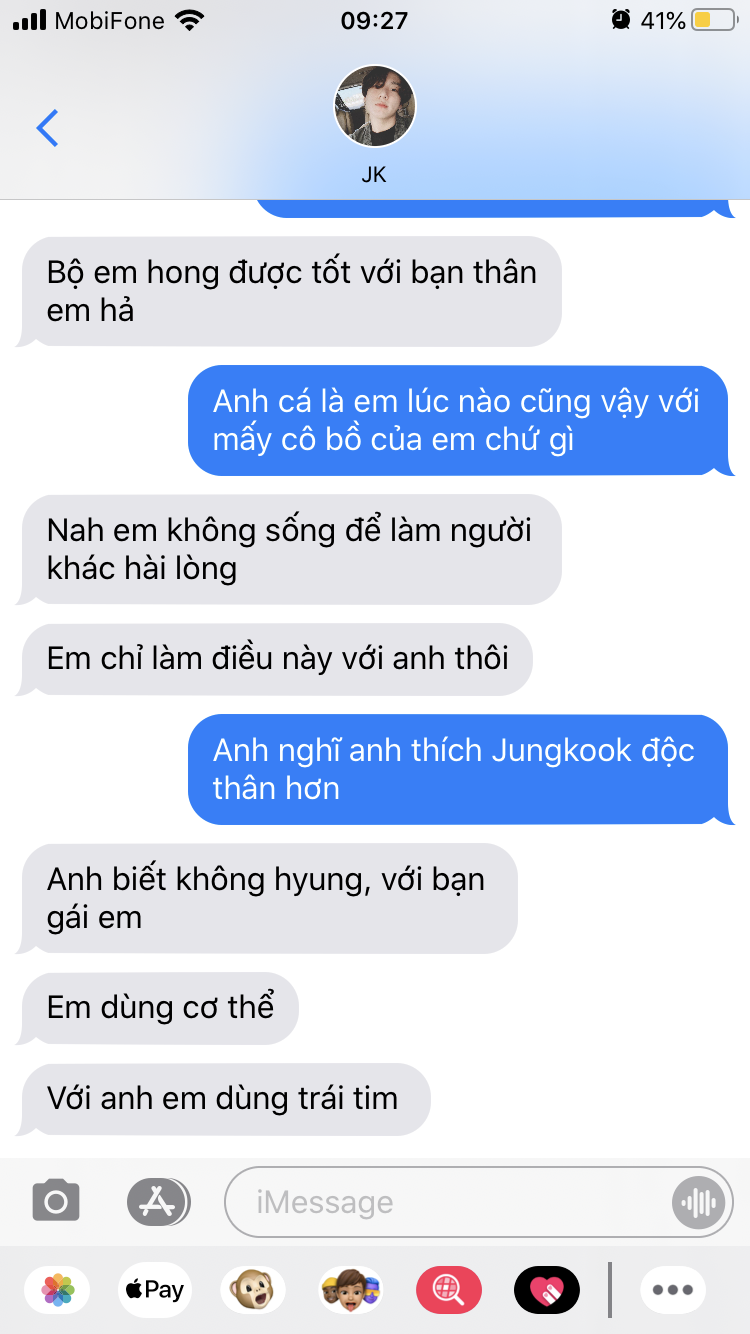Image resolution: width=750 pixels, height=1334 pixels.
Task: Expand contact details via JK name
Action: 374,175
